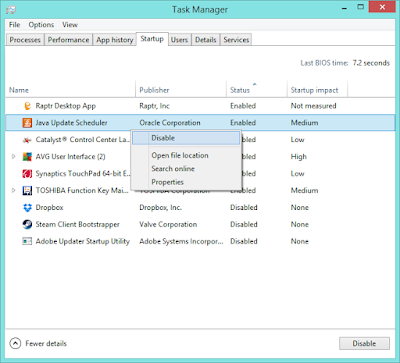
Task: Select the Raptr Desktop App row name
Action: coord(66,106)
